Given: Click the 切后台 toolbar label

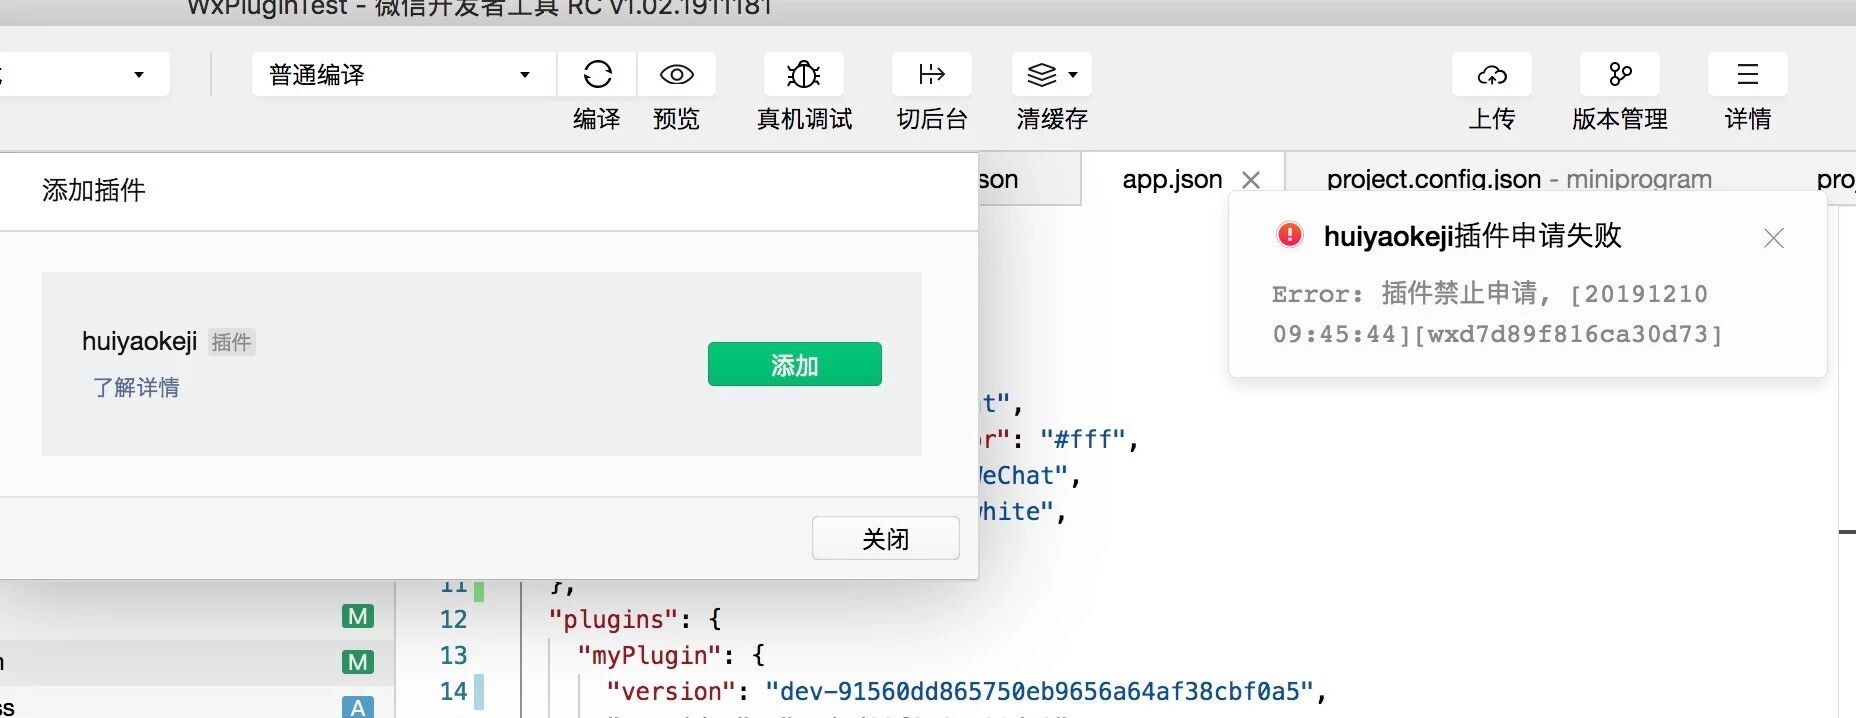Looking at the screenshot, I should (x=932, y=119).
